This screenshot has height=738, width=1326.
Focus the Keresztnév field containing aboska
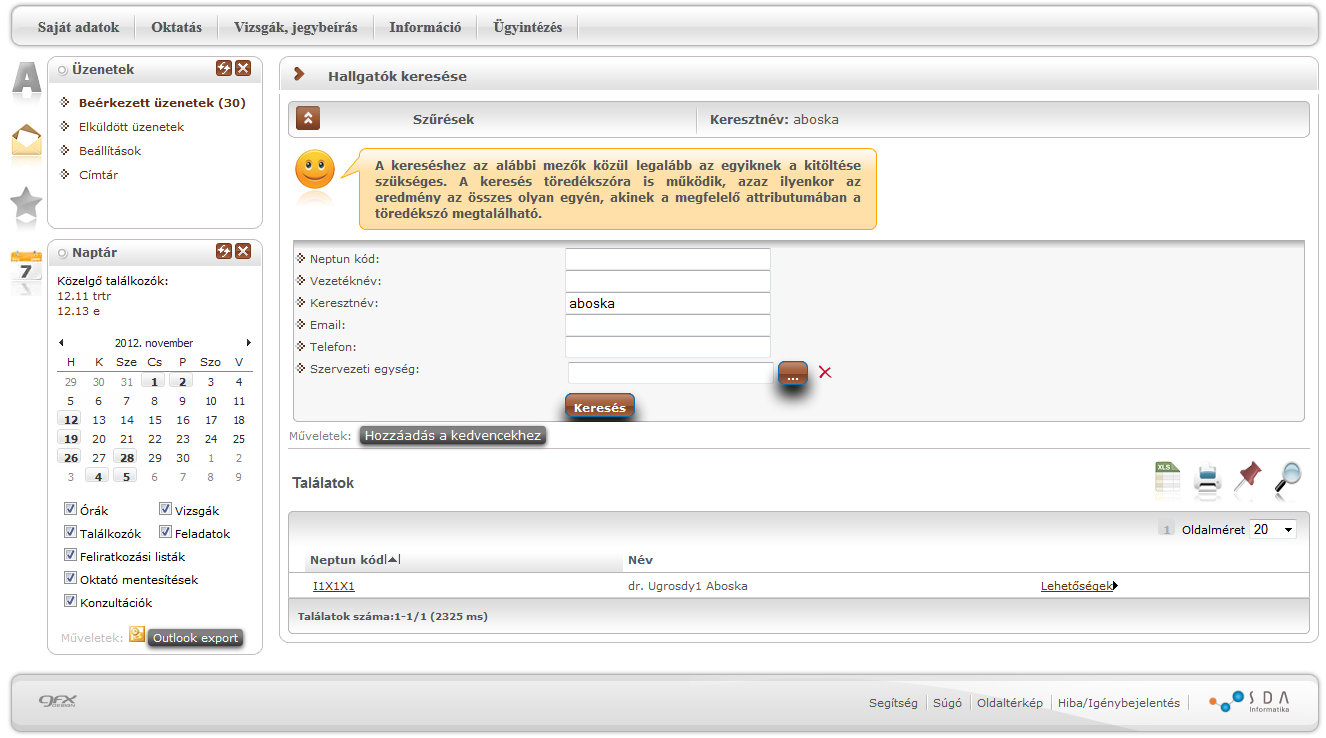click(668, 303)
